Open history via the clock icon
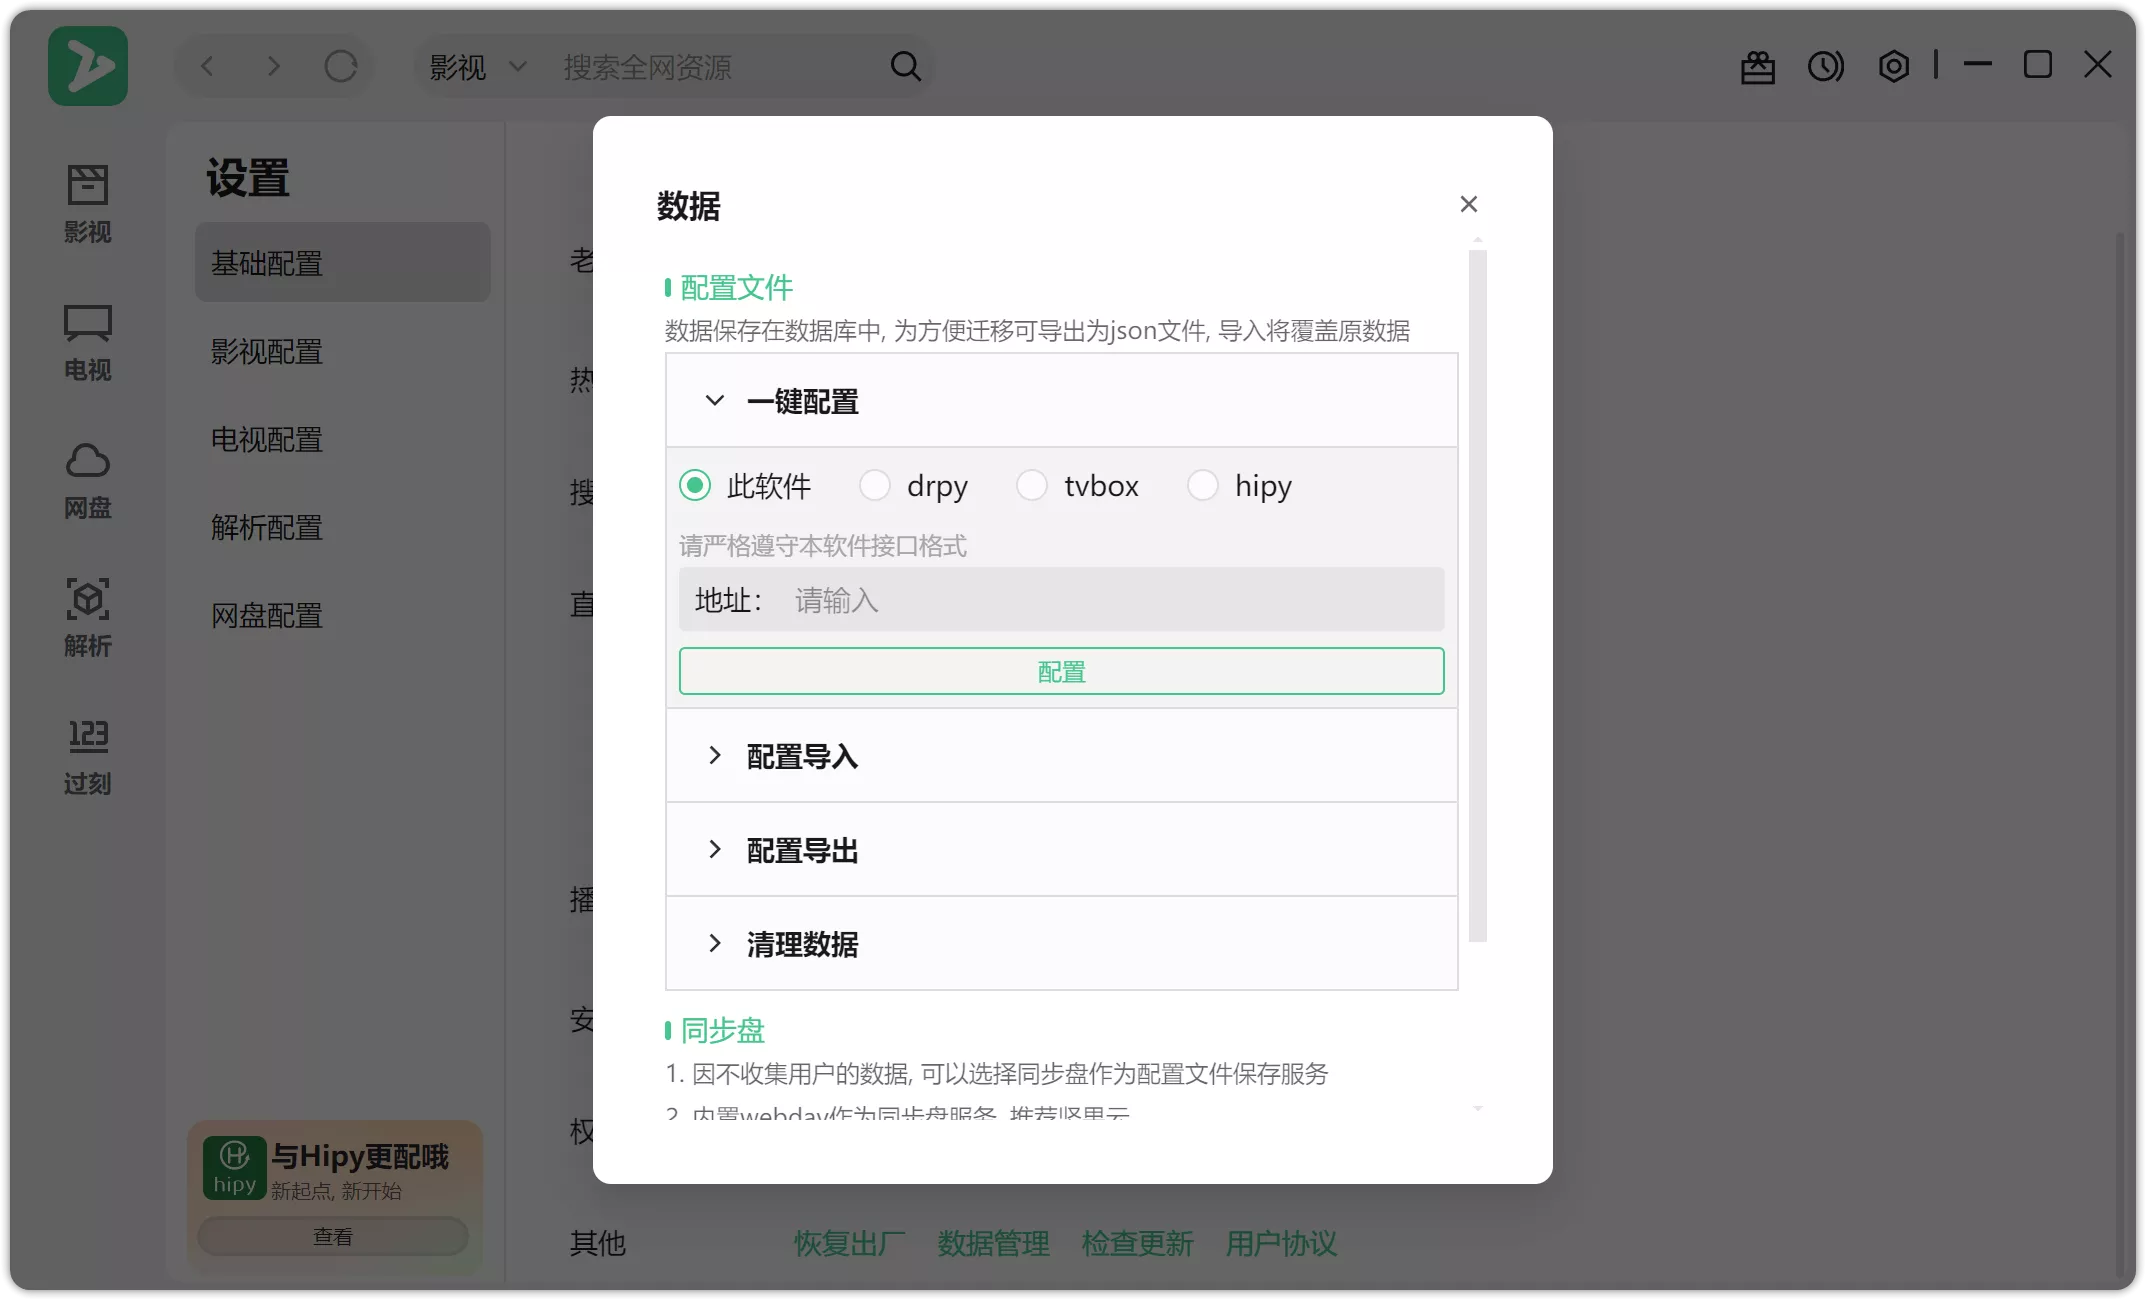The width and height of the screenshot is (2146, 1300). coord(1825,65)
